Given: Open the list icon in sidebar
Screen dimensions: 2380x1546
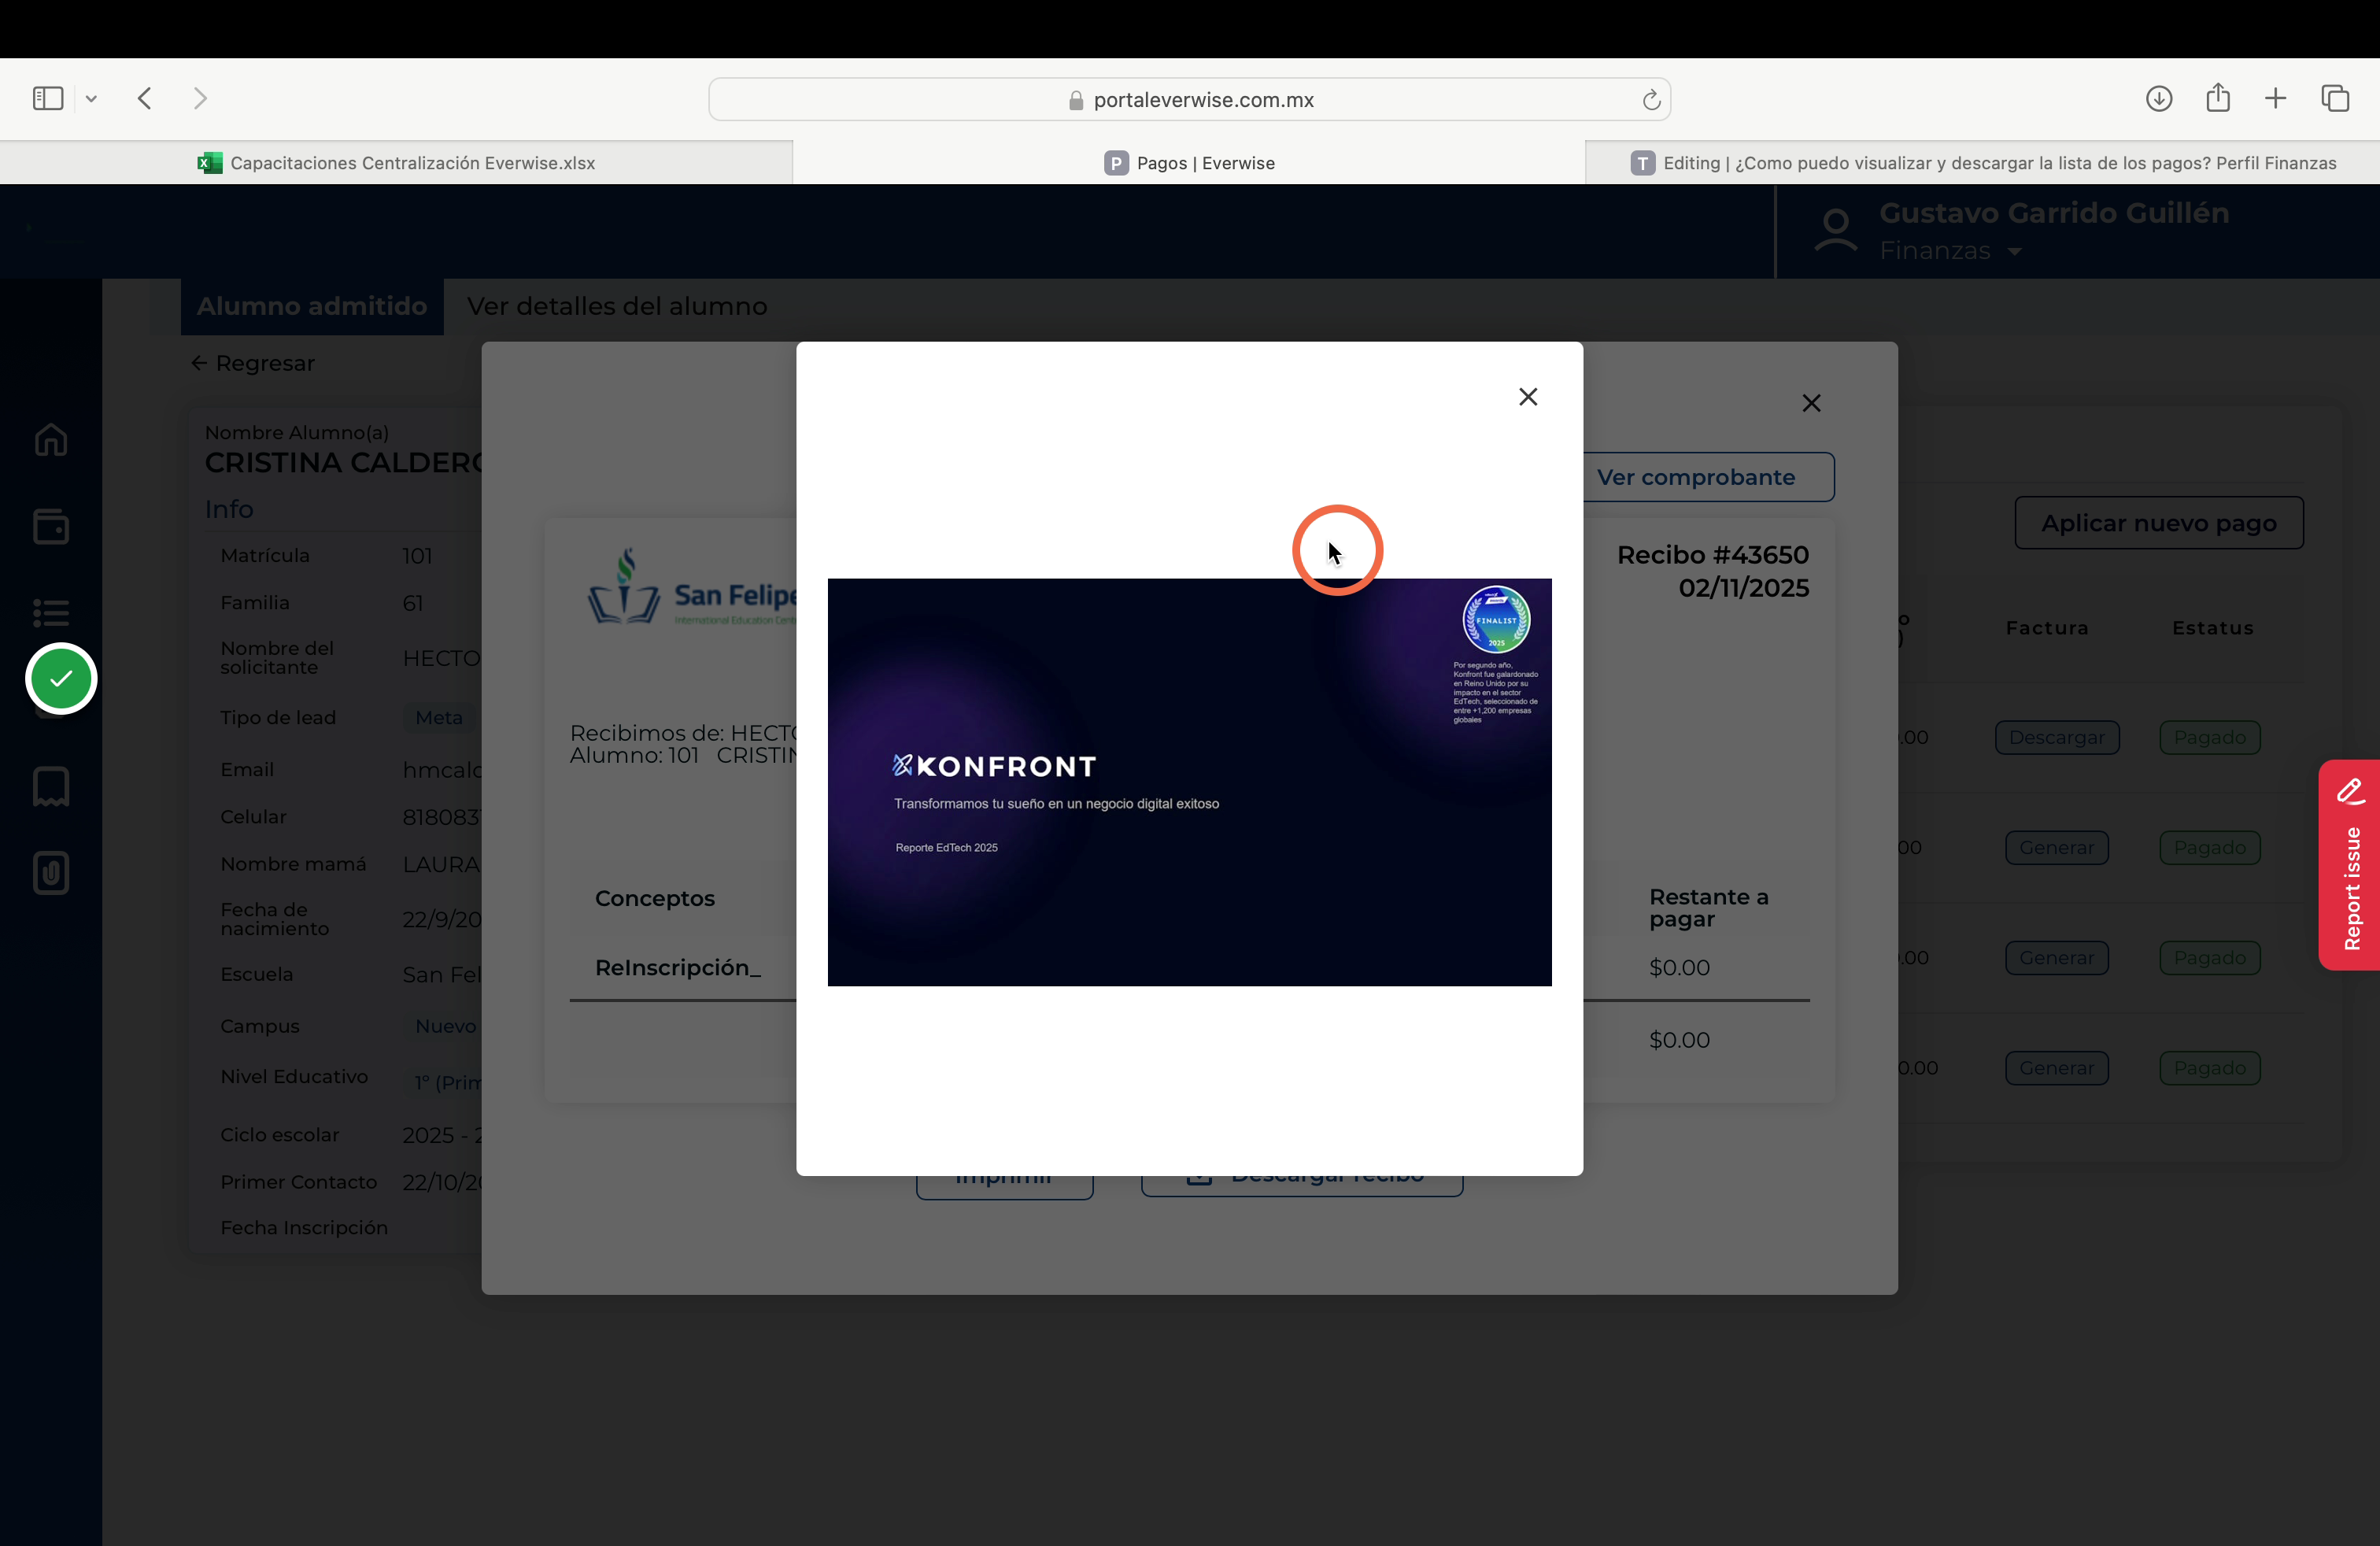Looking at the screenshot, I should click(51, 612).
